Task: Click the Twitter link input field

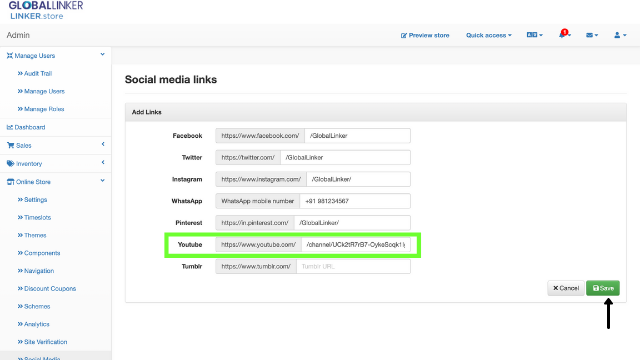Action: point(345,158)
